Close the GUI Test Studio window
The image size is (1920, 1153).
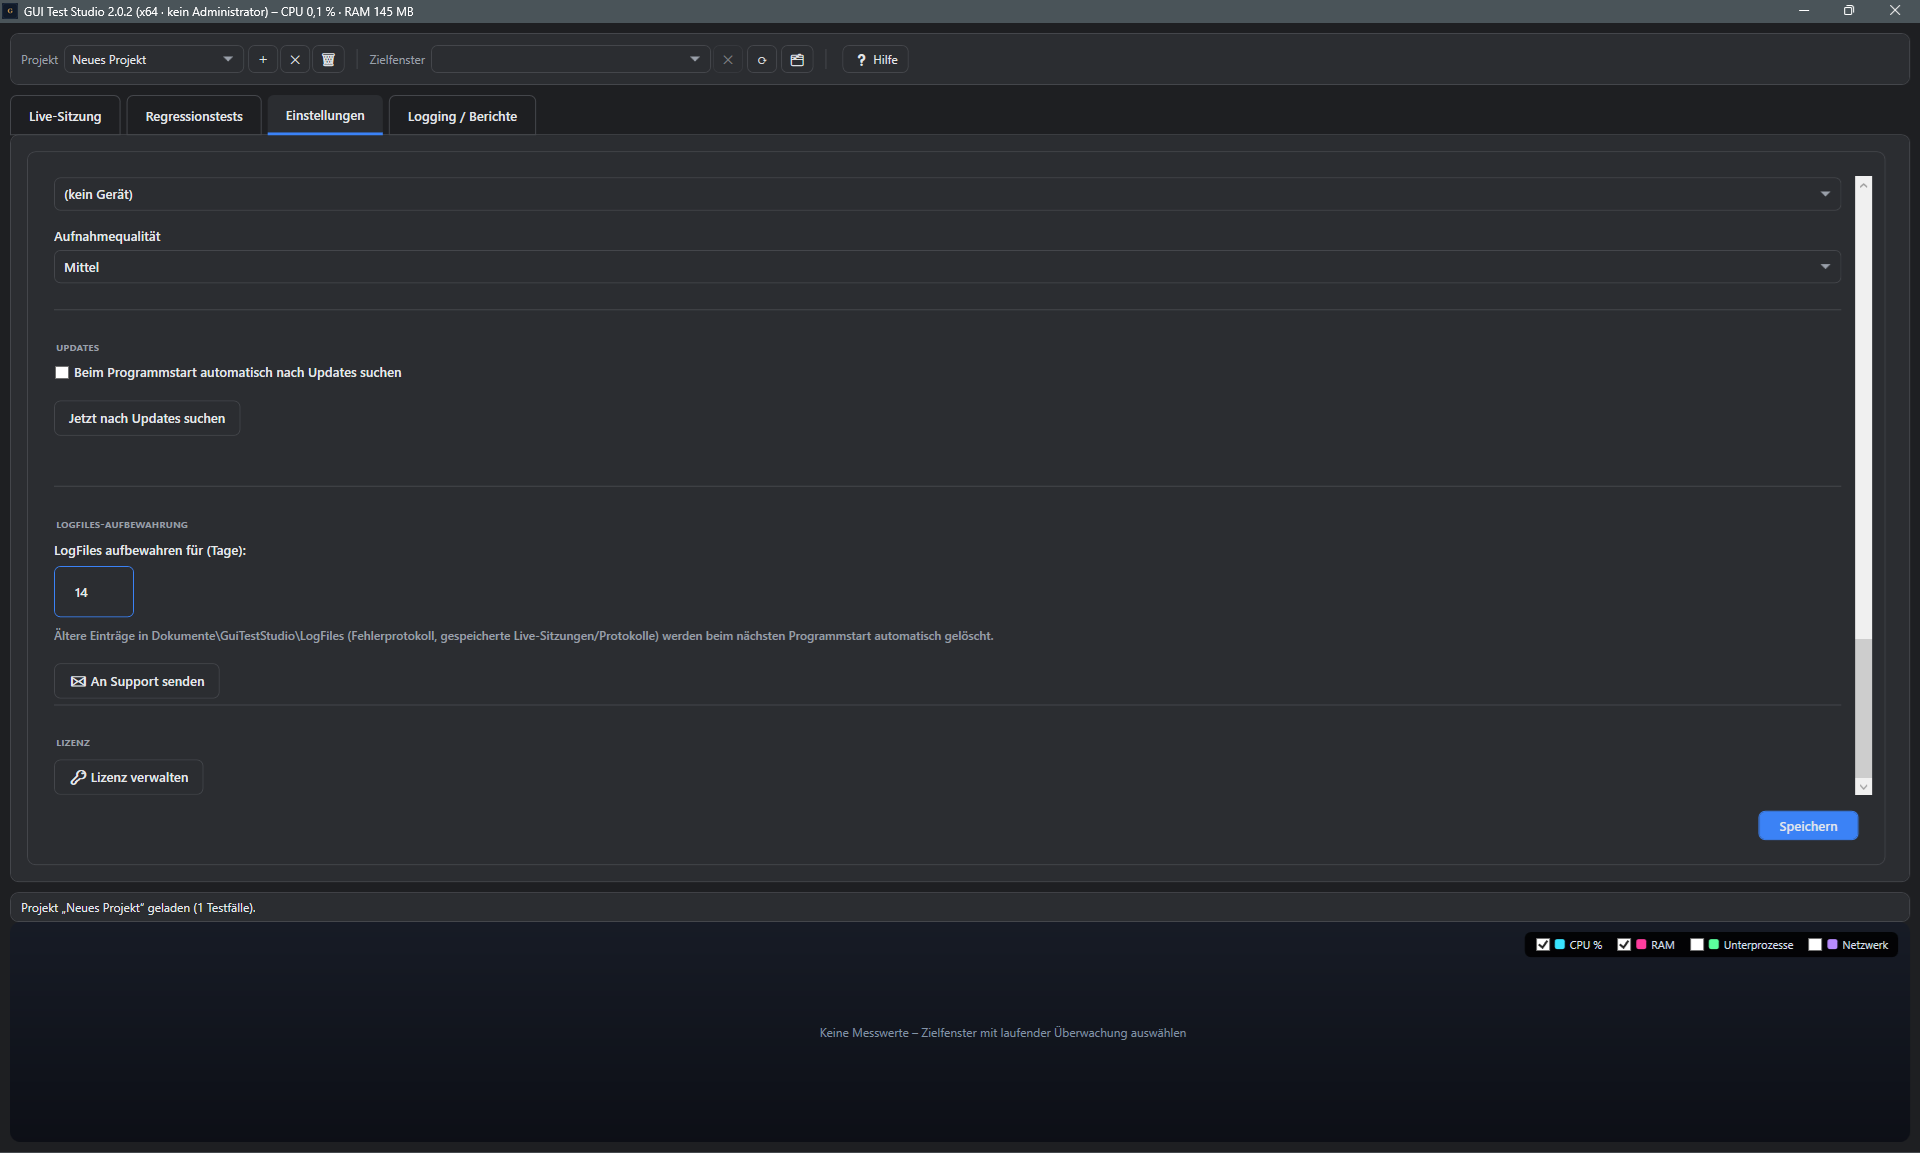click(1895, 11)
